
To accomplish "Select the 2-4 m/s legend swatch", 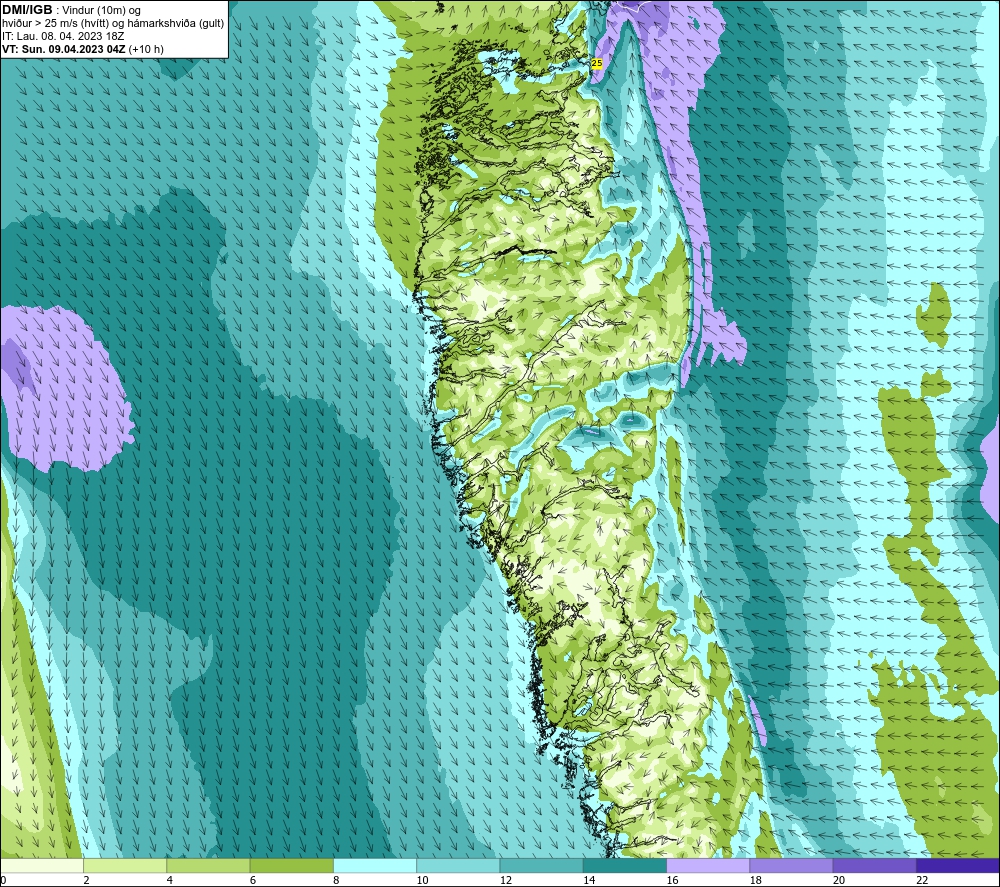I will [125, 866].
